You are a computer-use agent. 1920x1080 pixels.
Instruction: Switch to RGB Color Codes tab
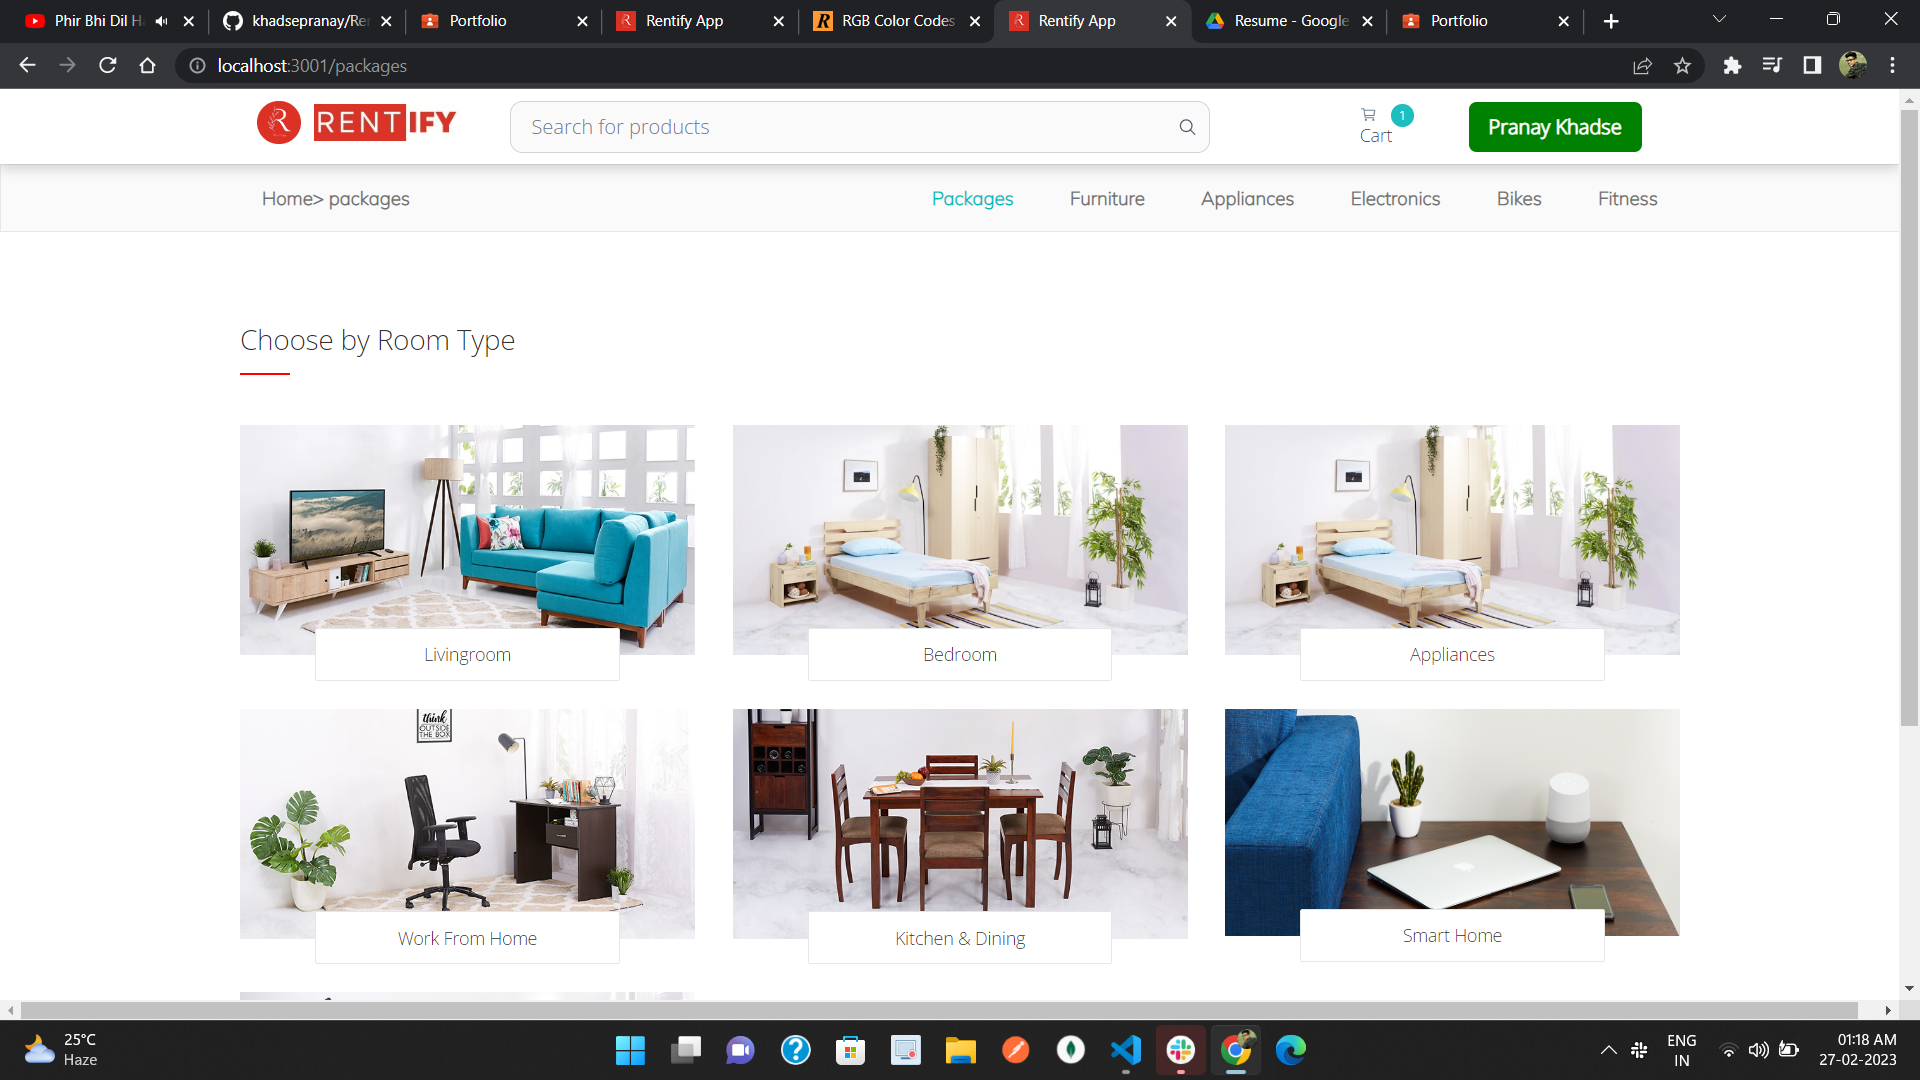[897, 21]
